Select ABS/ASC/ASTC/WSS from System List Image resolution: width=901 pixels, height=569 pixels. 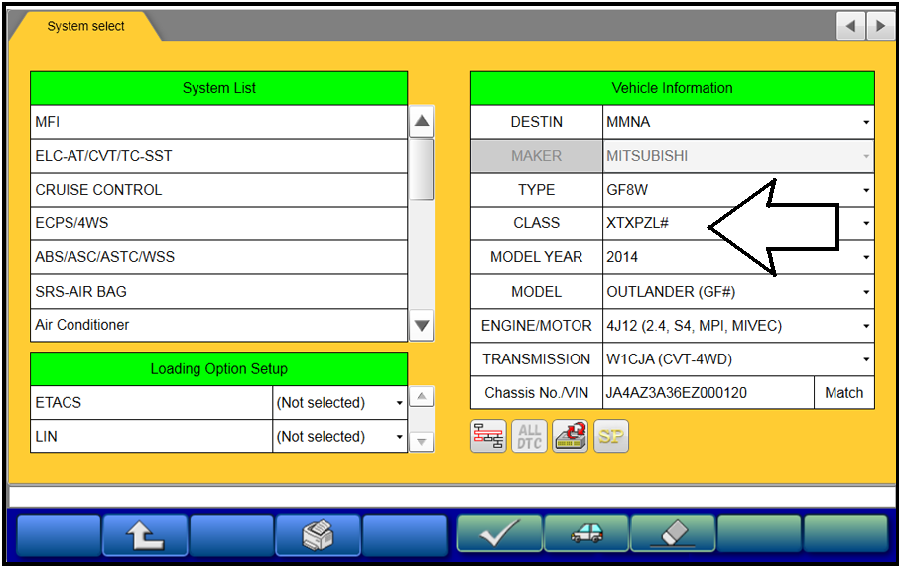[x=219, y=257]
